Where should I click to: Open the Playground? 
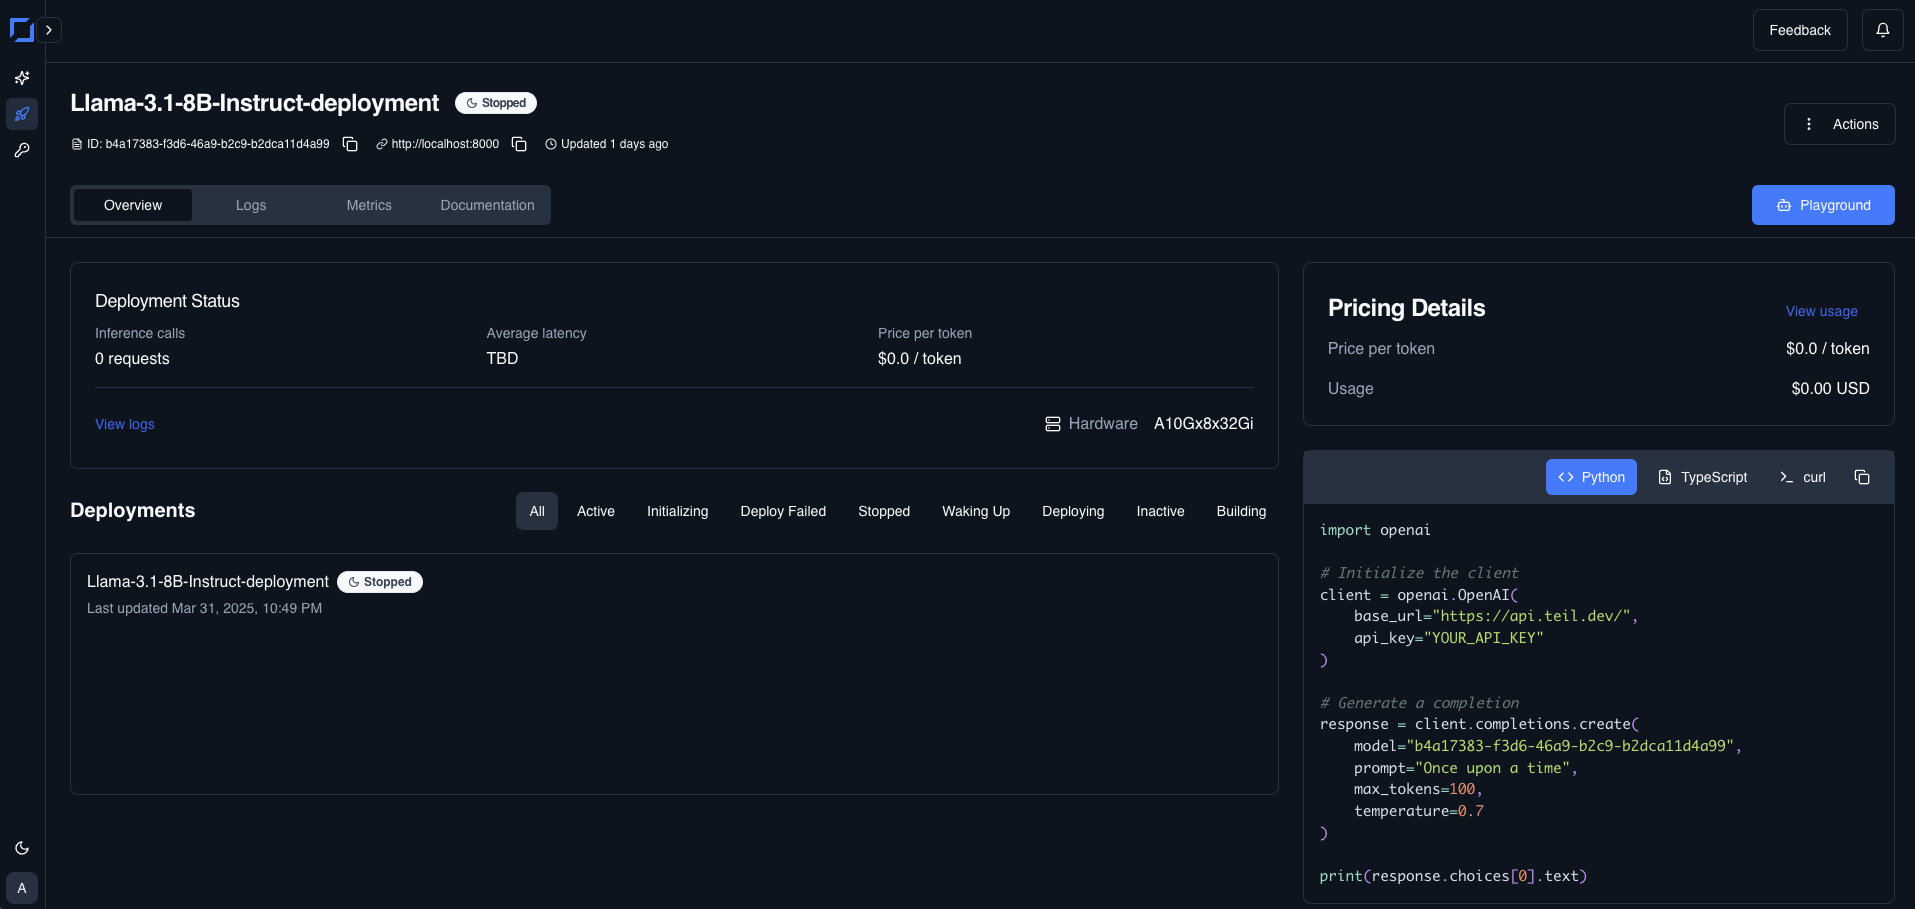click(x=1822, y=205)
